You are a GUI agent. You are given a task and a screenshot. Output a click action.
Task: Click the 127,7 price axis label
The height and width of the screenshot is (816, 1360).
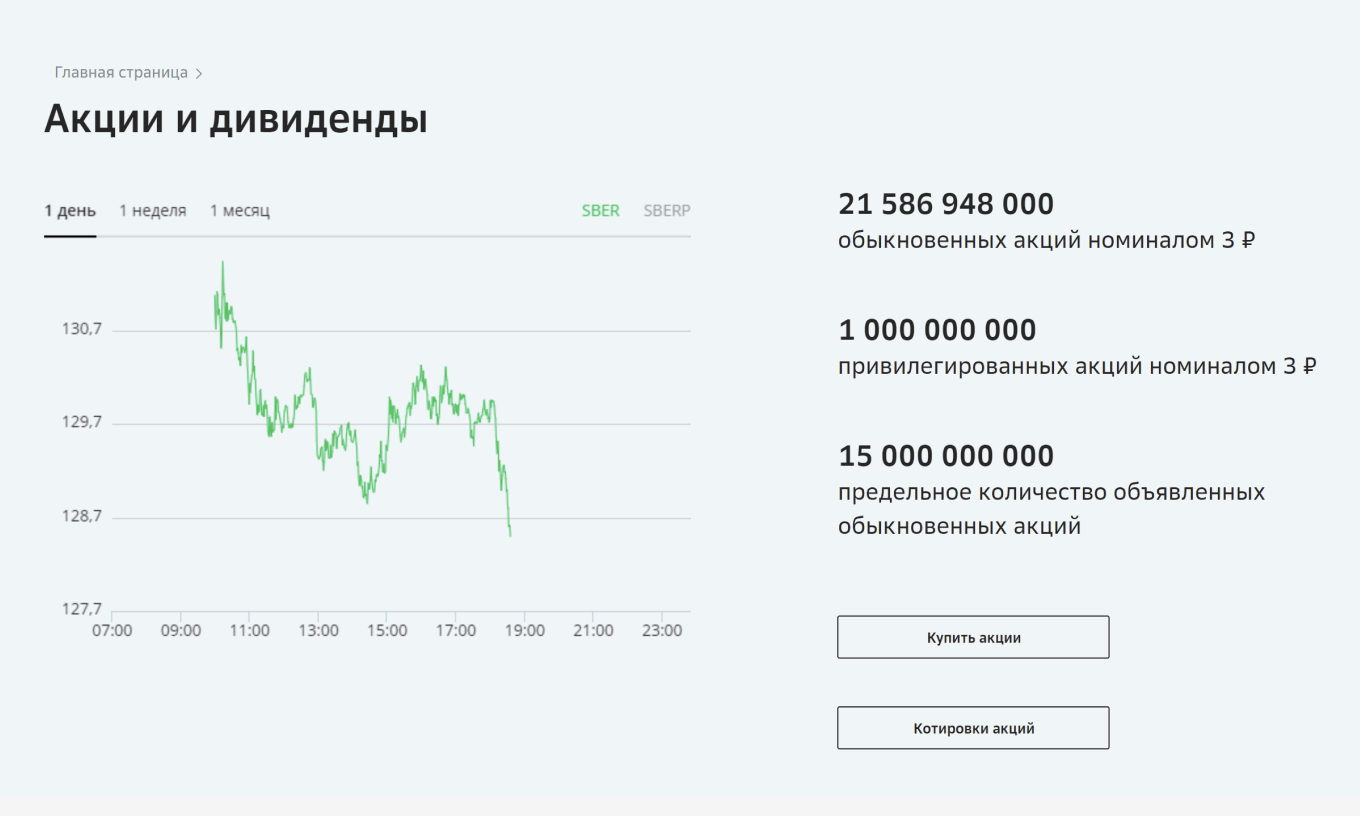(x=82, y=610)
